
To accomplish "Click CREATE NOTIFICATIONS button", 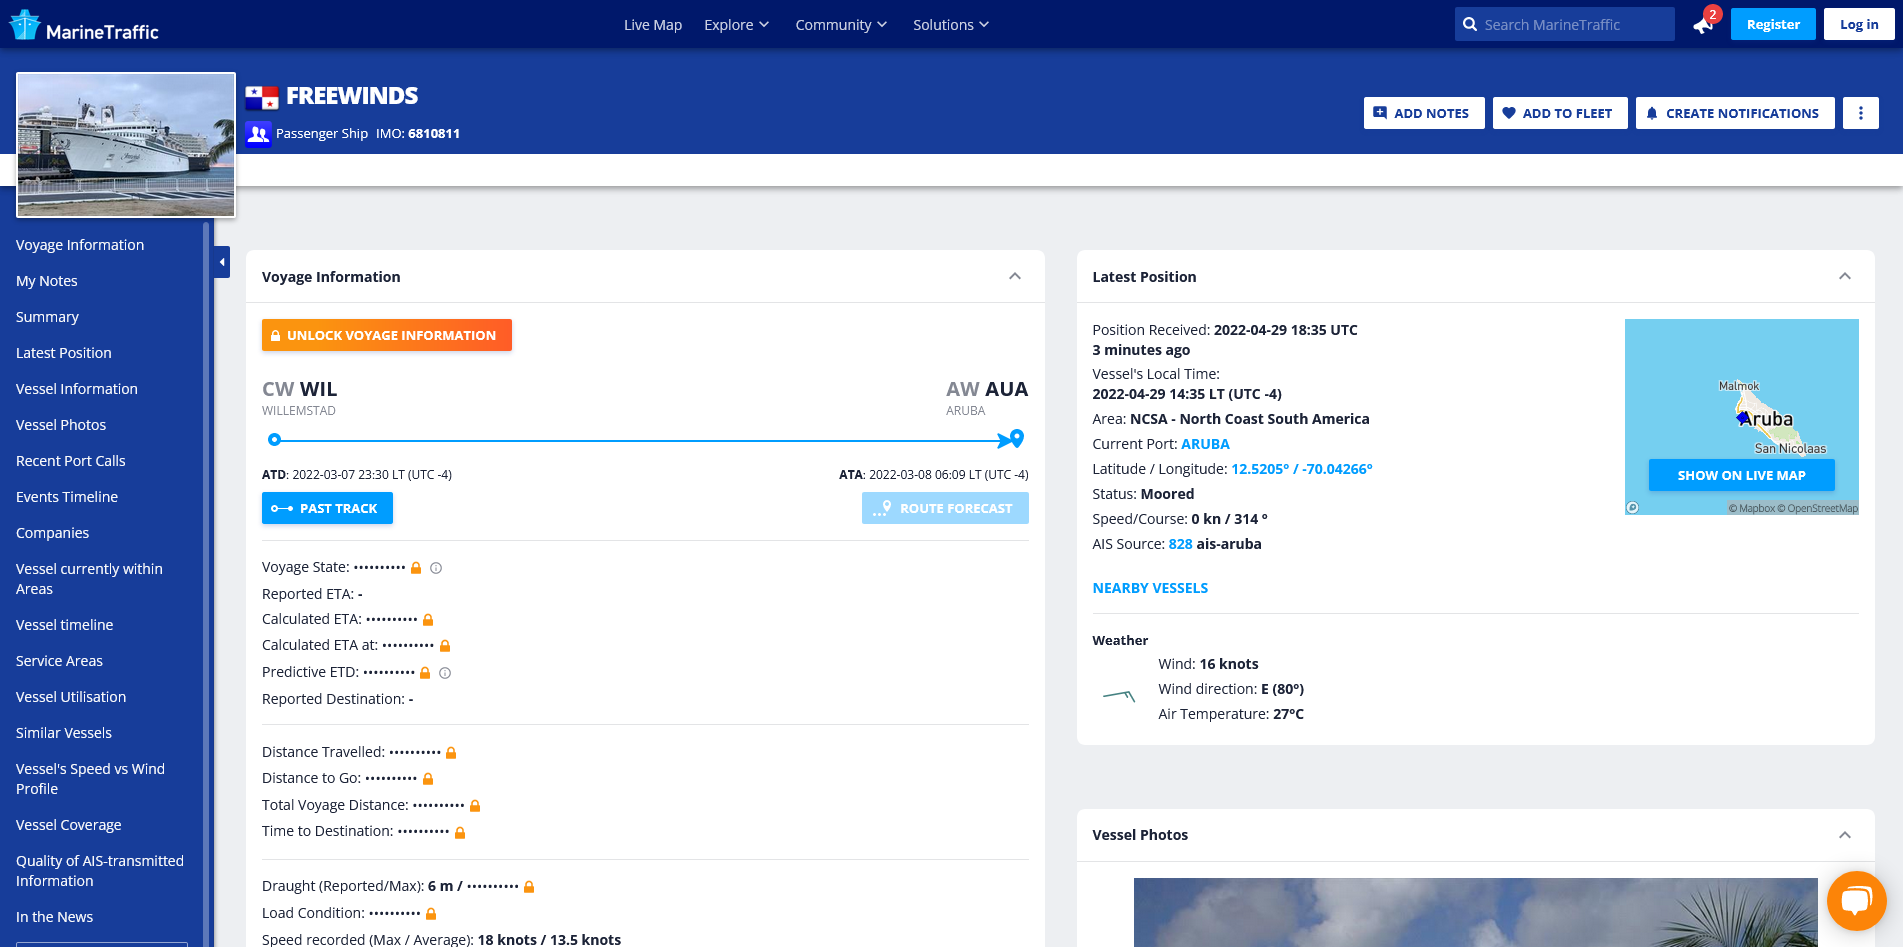I will (x=1735, y=113).
